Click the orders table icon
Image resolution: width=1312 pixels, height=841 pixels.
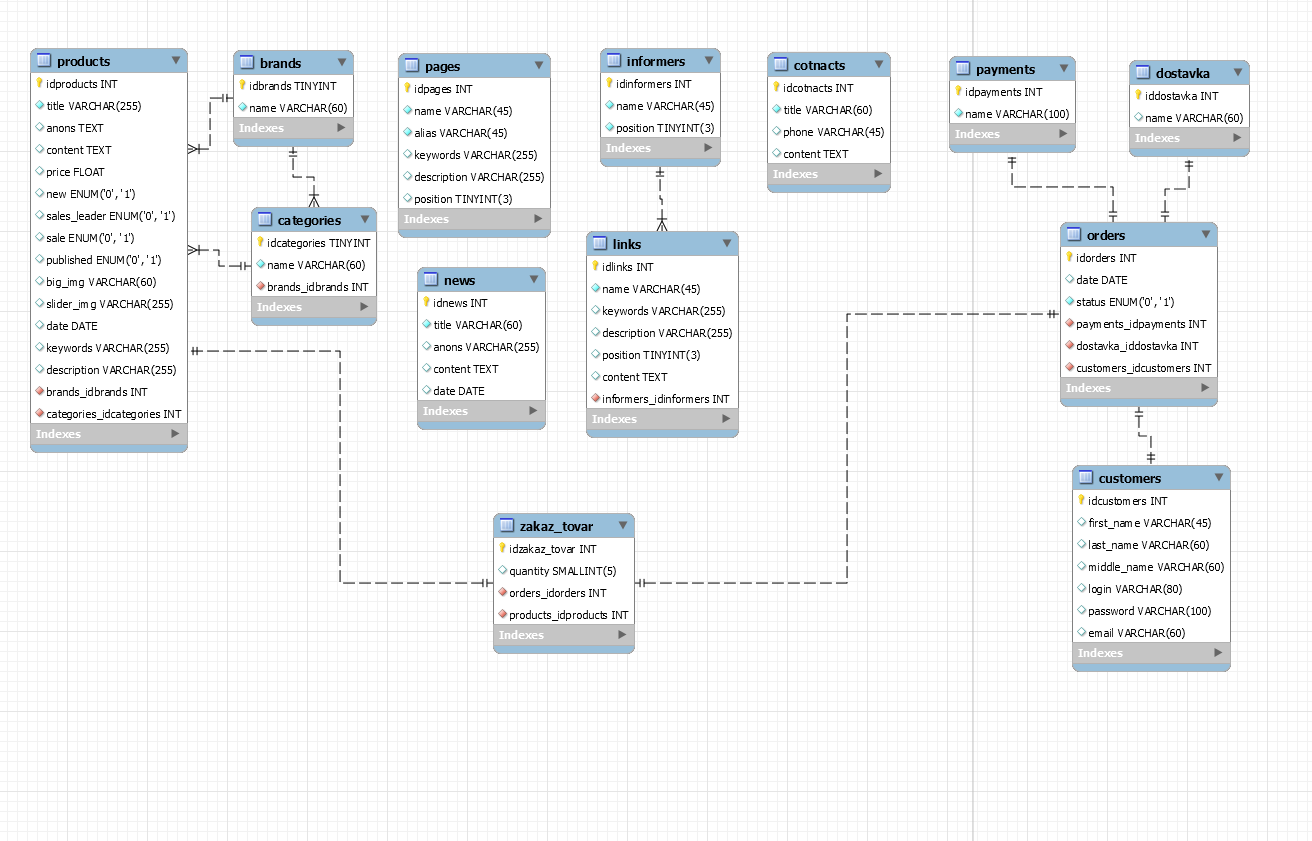click(1074, 235)
